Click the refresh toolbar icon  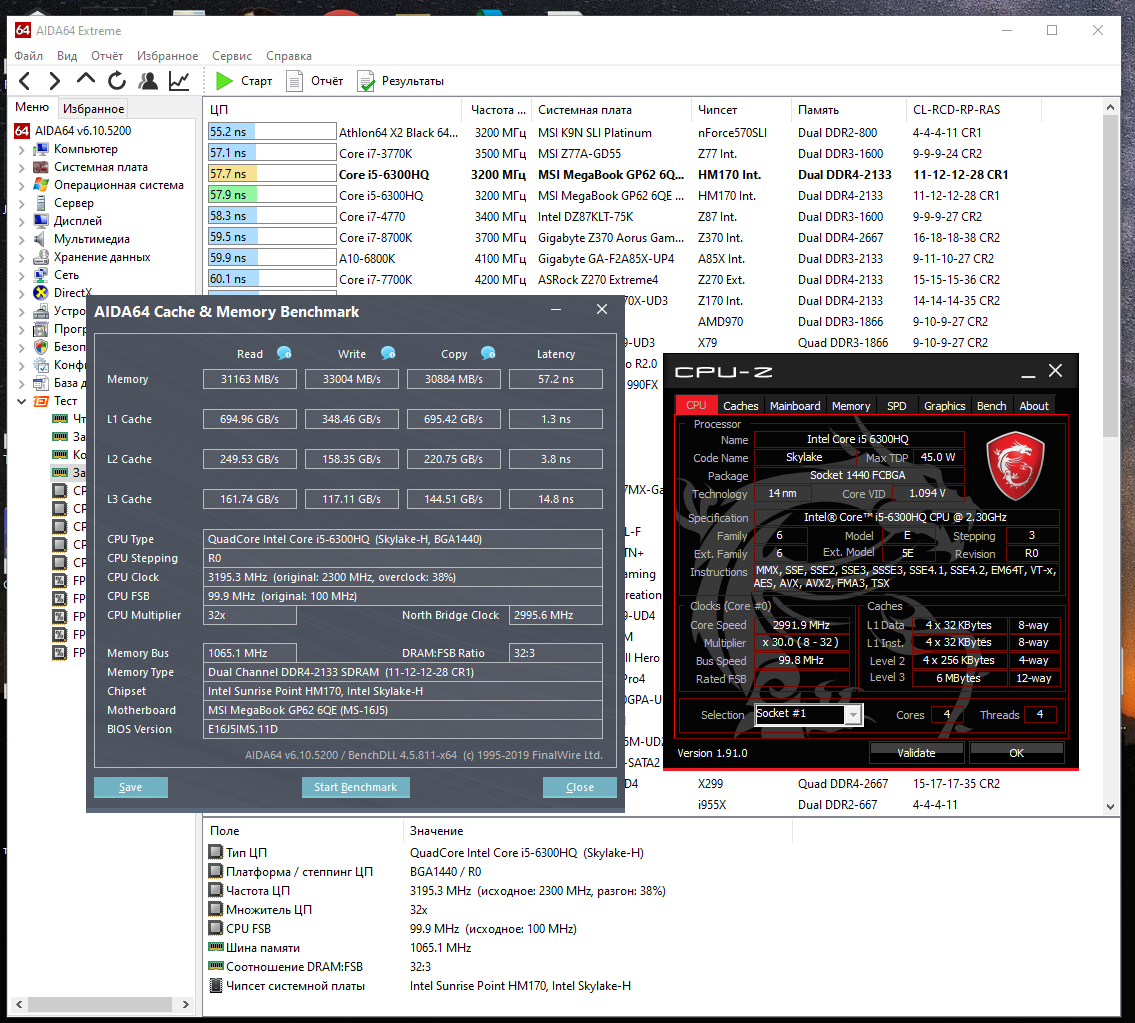(x=117, y=81)
